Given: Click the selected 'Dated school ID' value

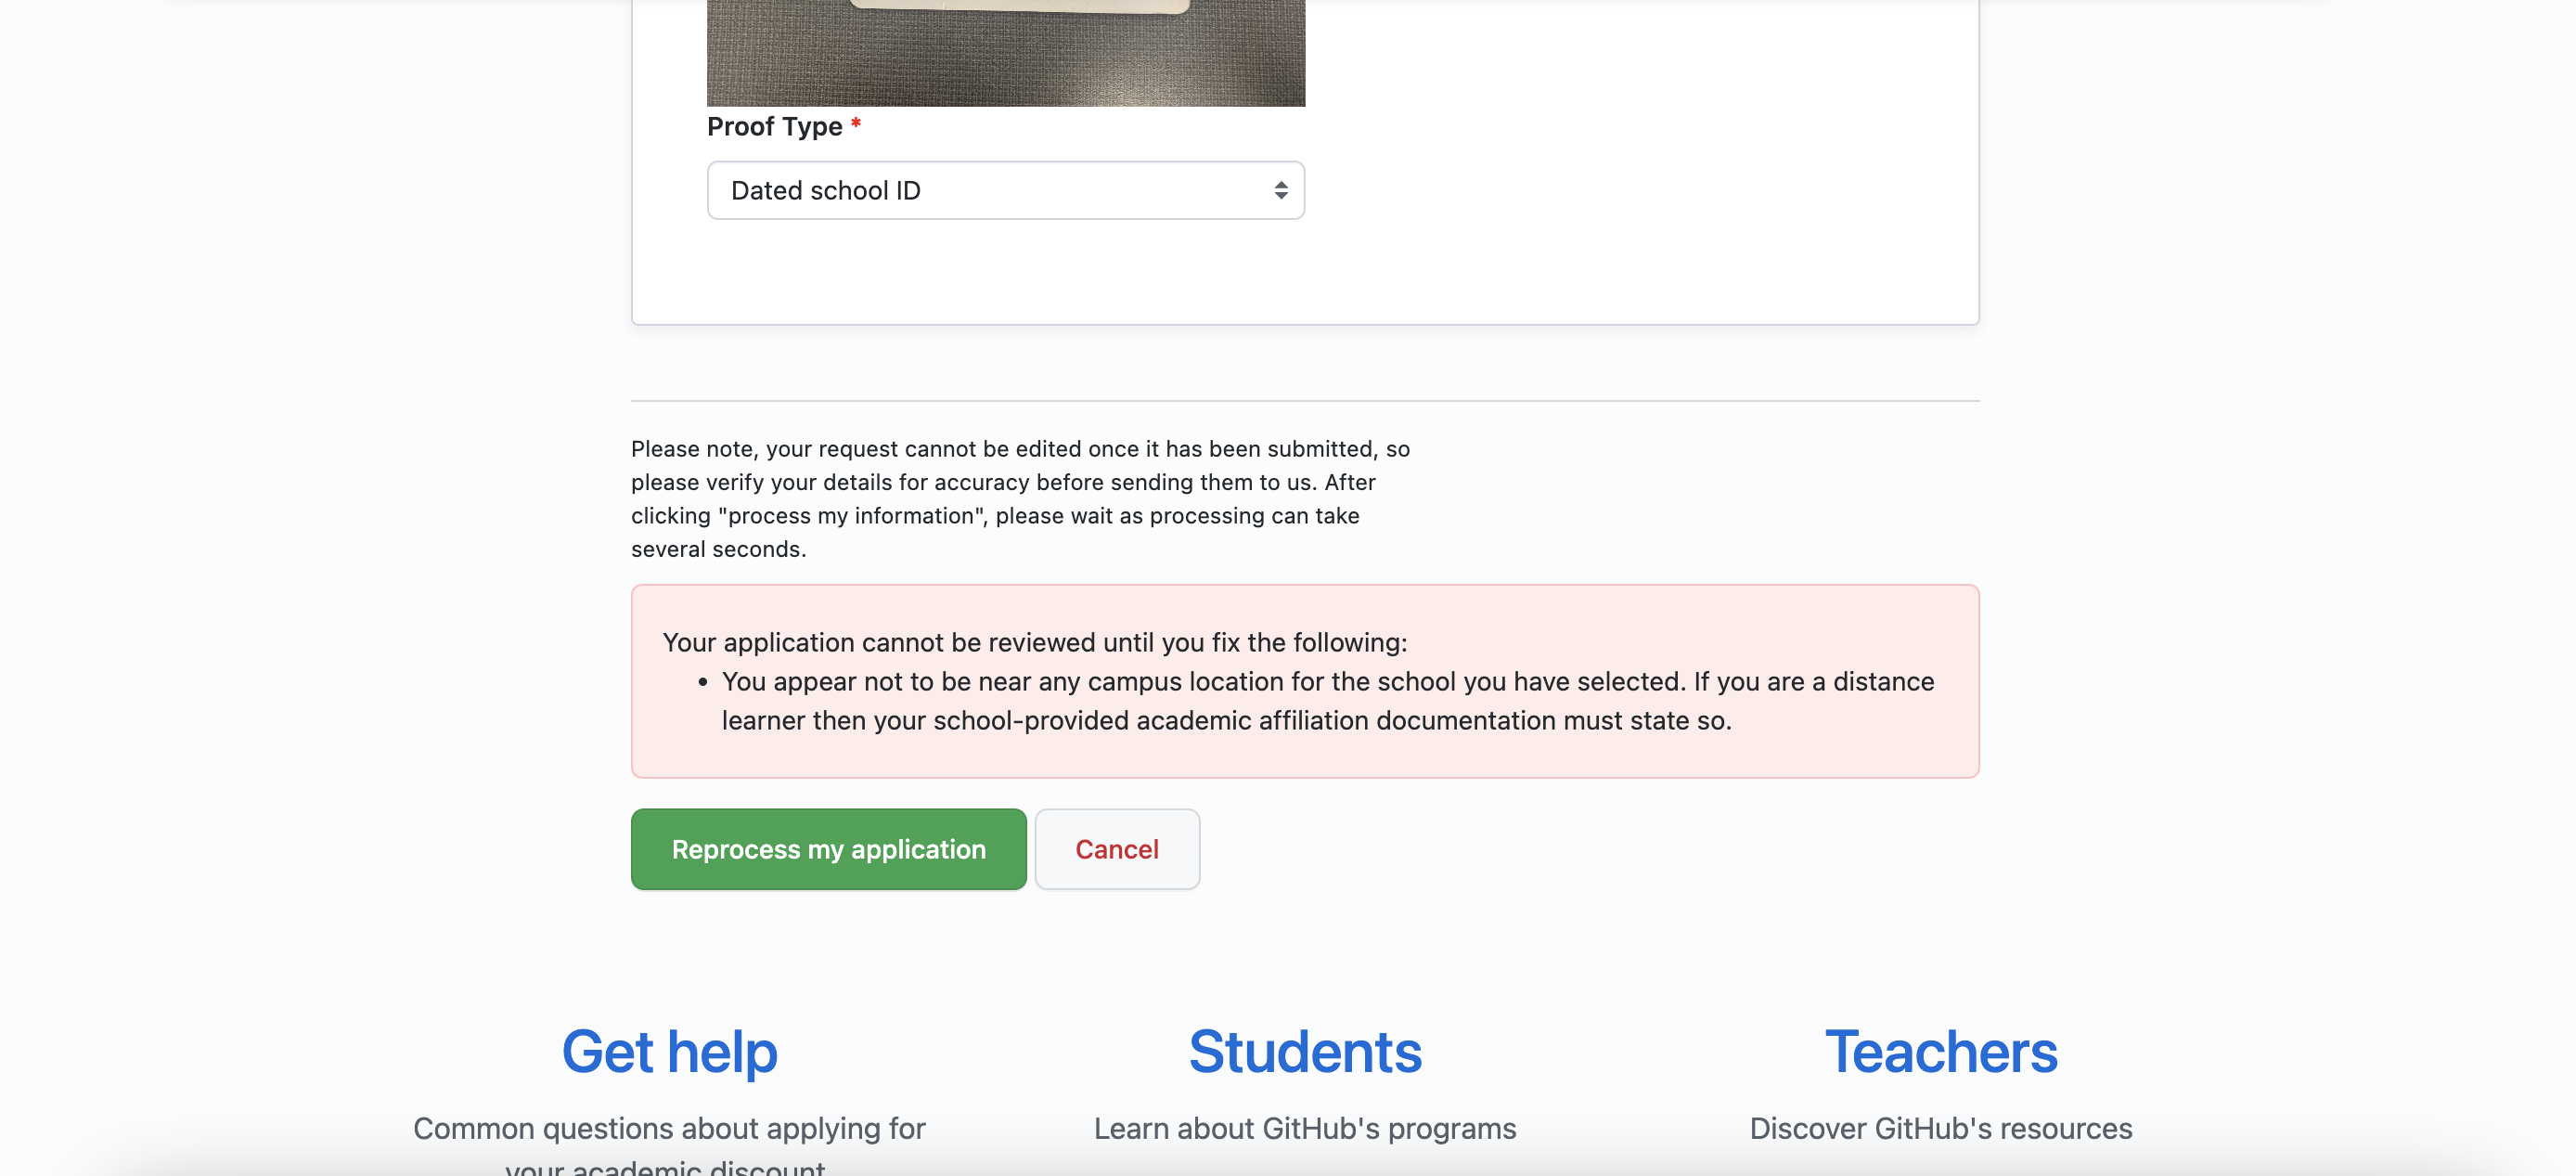Looking at the screenshot, I should 826,190.
